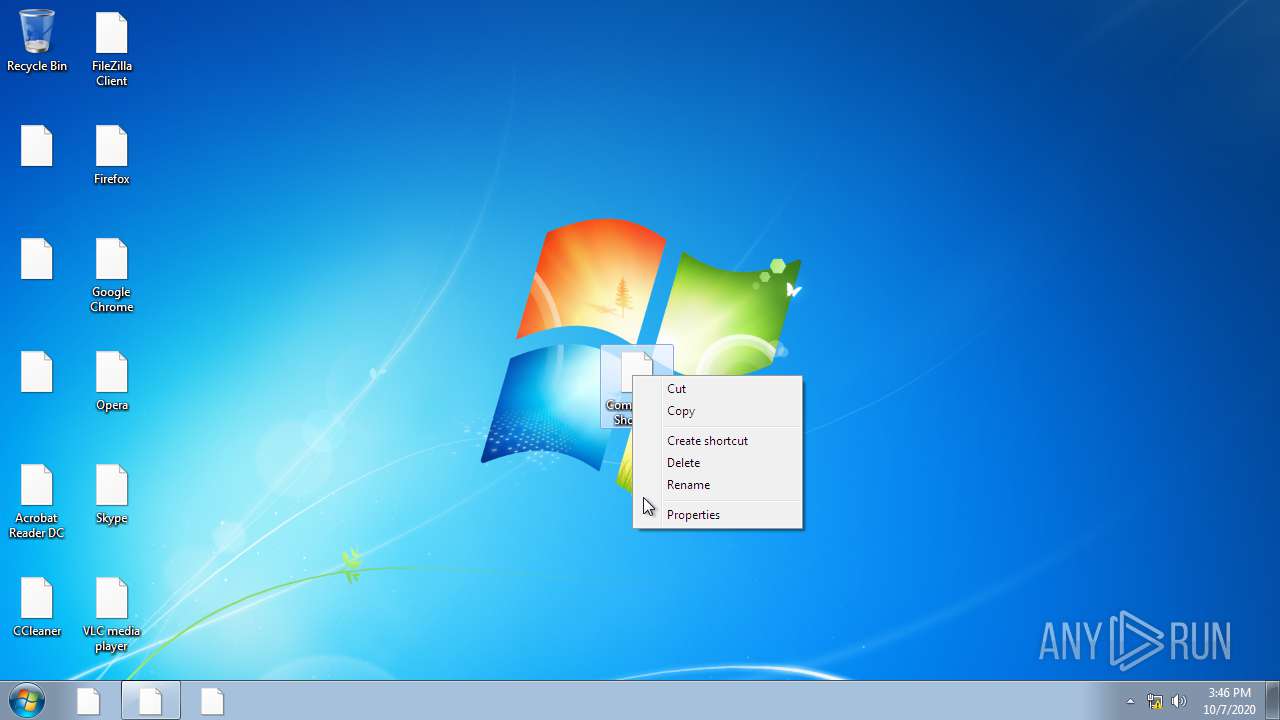Select the Acrobat Reader DC desktop icon
This screenshot has height=720, width=1280.
pos(37,501)
